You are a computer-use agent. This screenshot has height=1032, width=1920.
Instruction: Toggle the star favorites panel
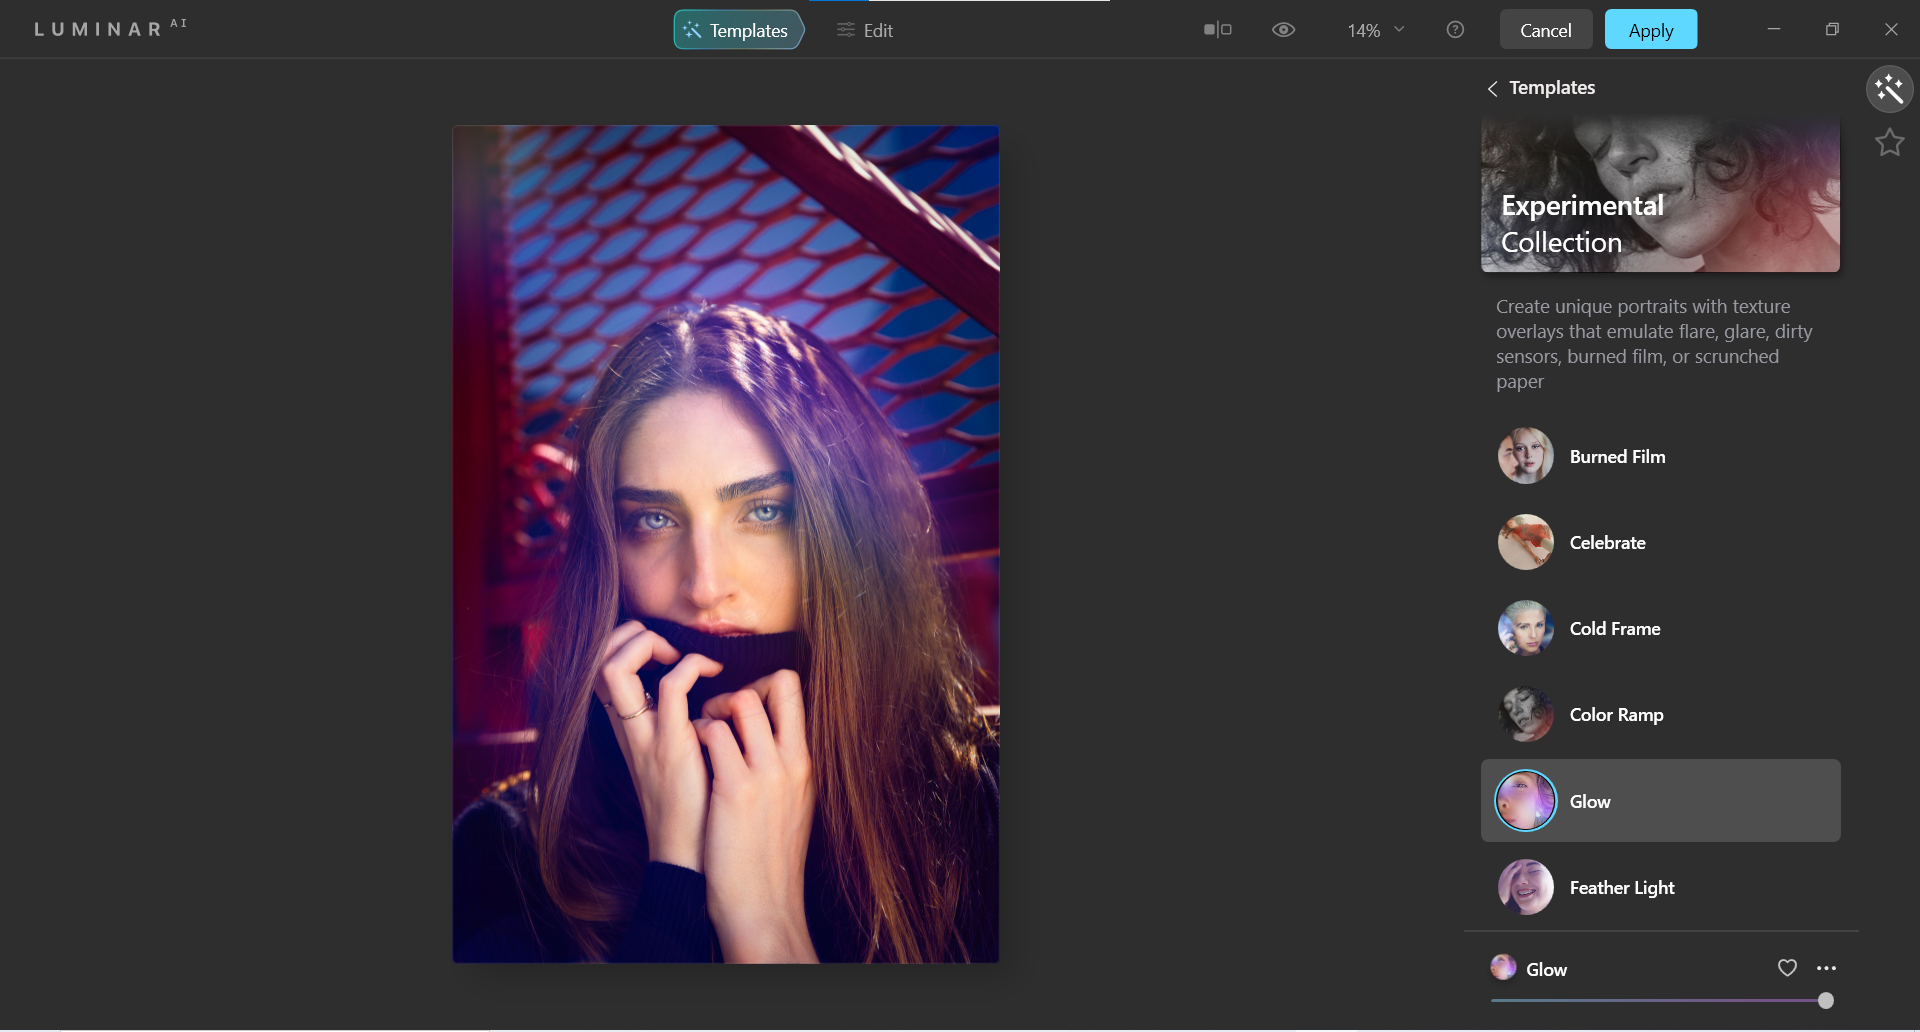coord(1889,142)
